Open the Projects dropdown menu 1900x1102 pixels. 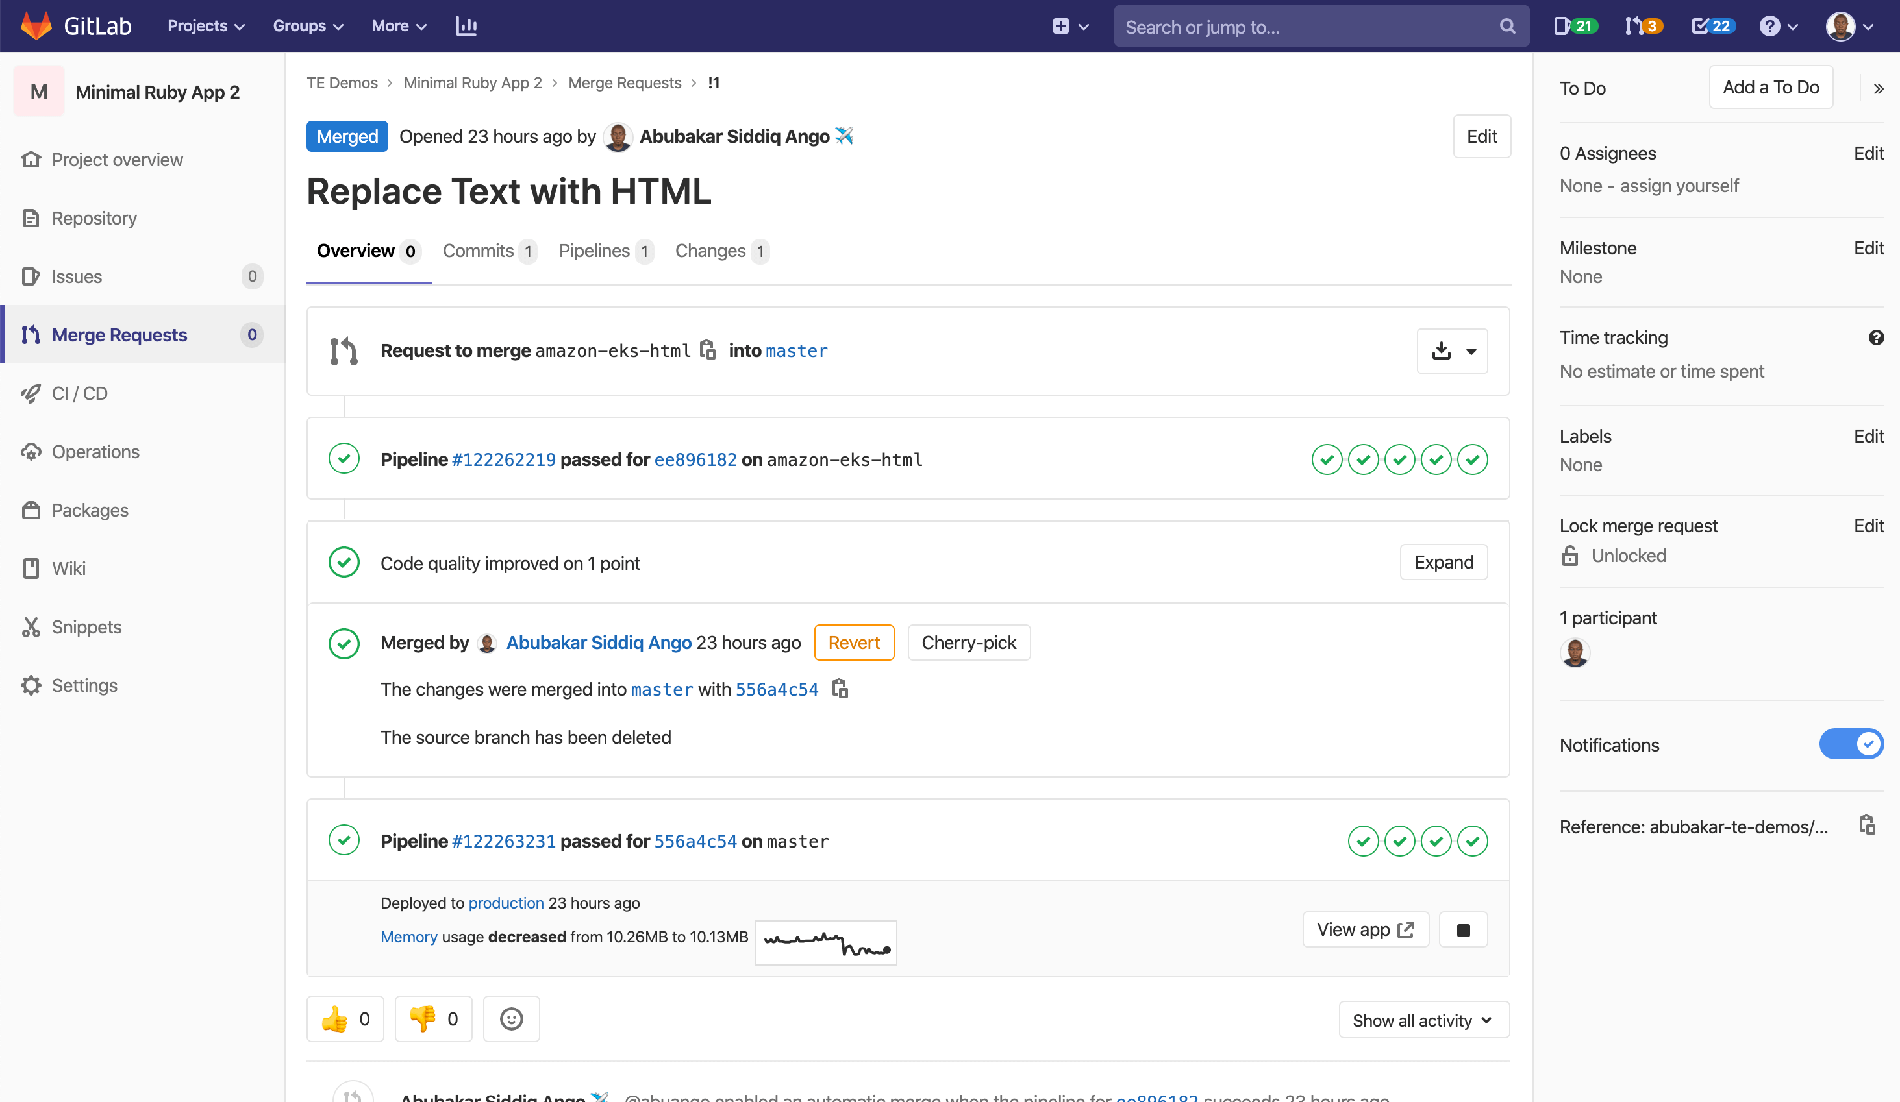click(x=204, y=25)
